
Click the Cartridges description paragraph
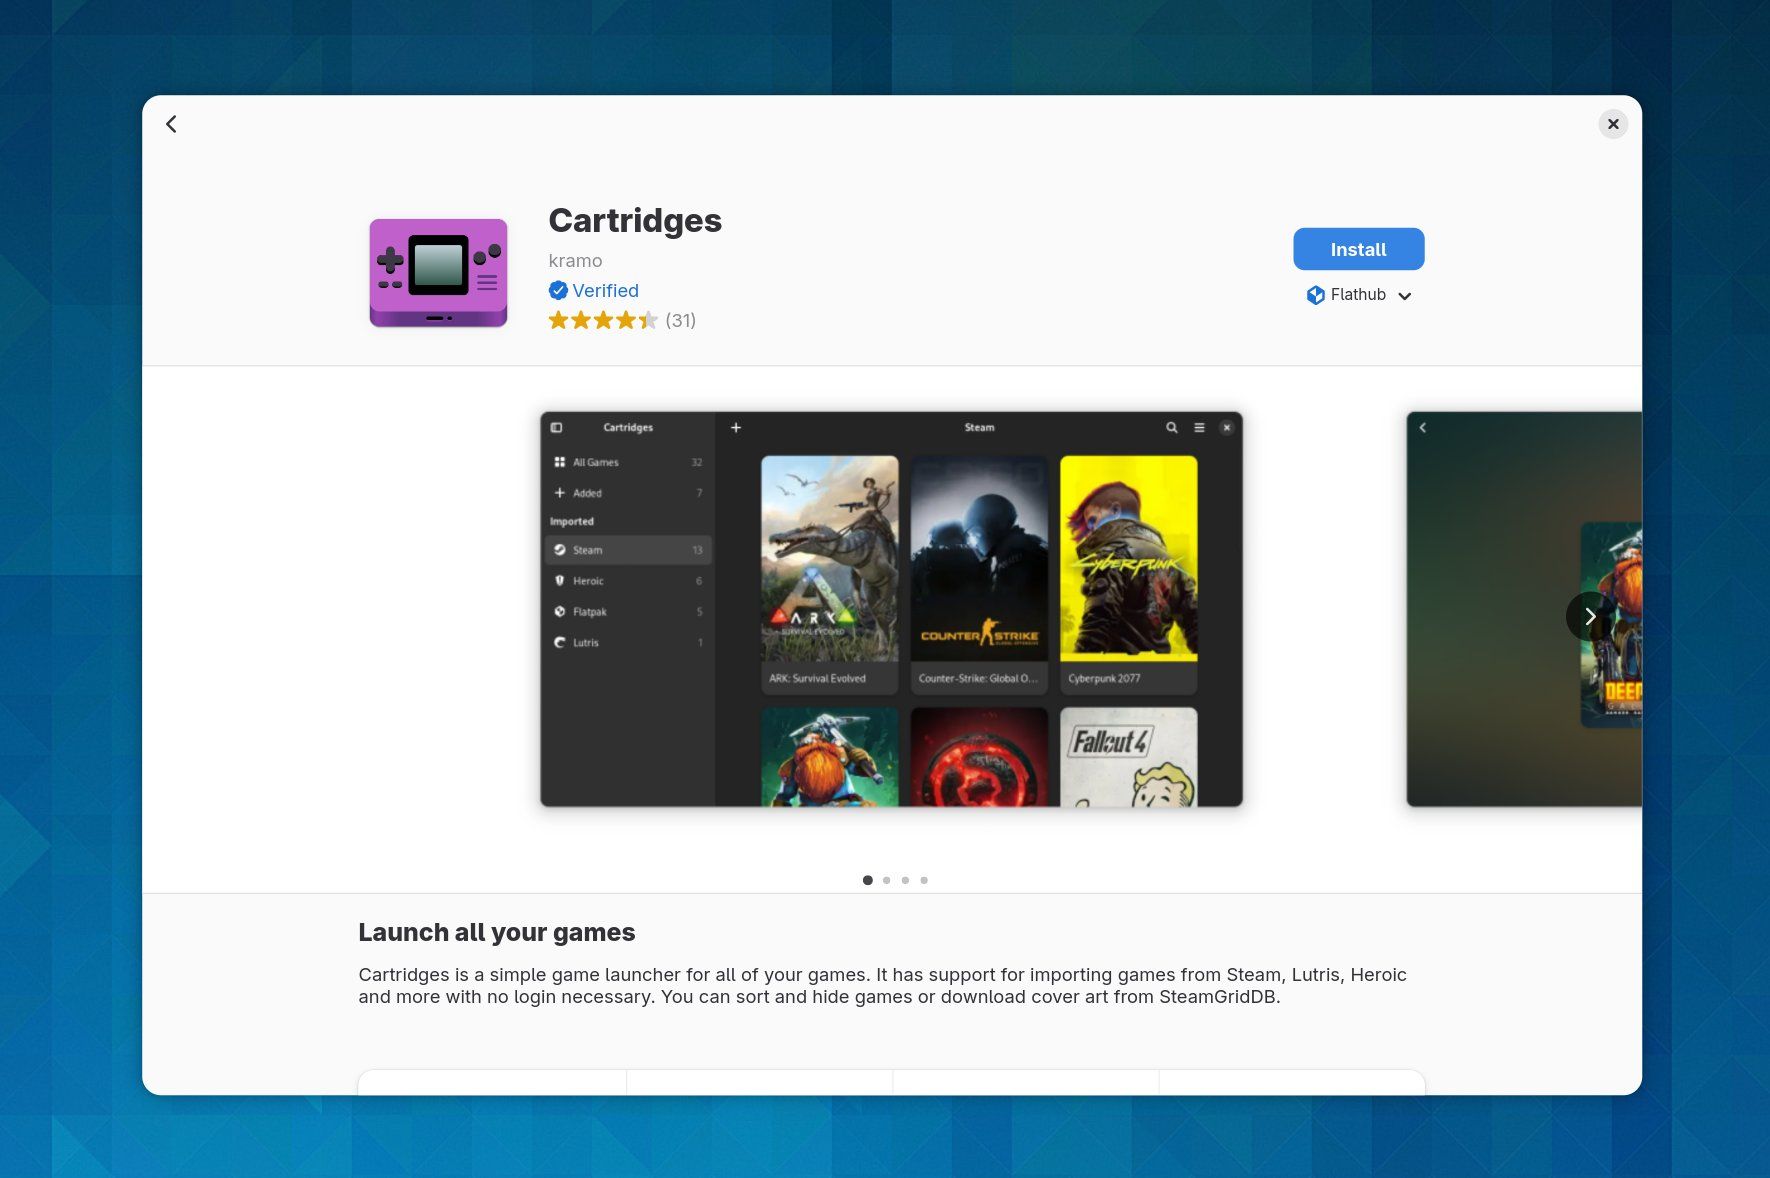pos(882,986)
